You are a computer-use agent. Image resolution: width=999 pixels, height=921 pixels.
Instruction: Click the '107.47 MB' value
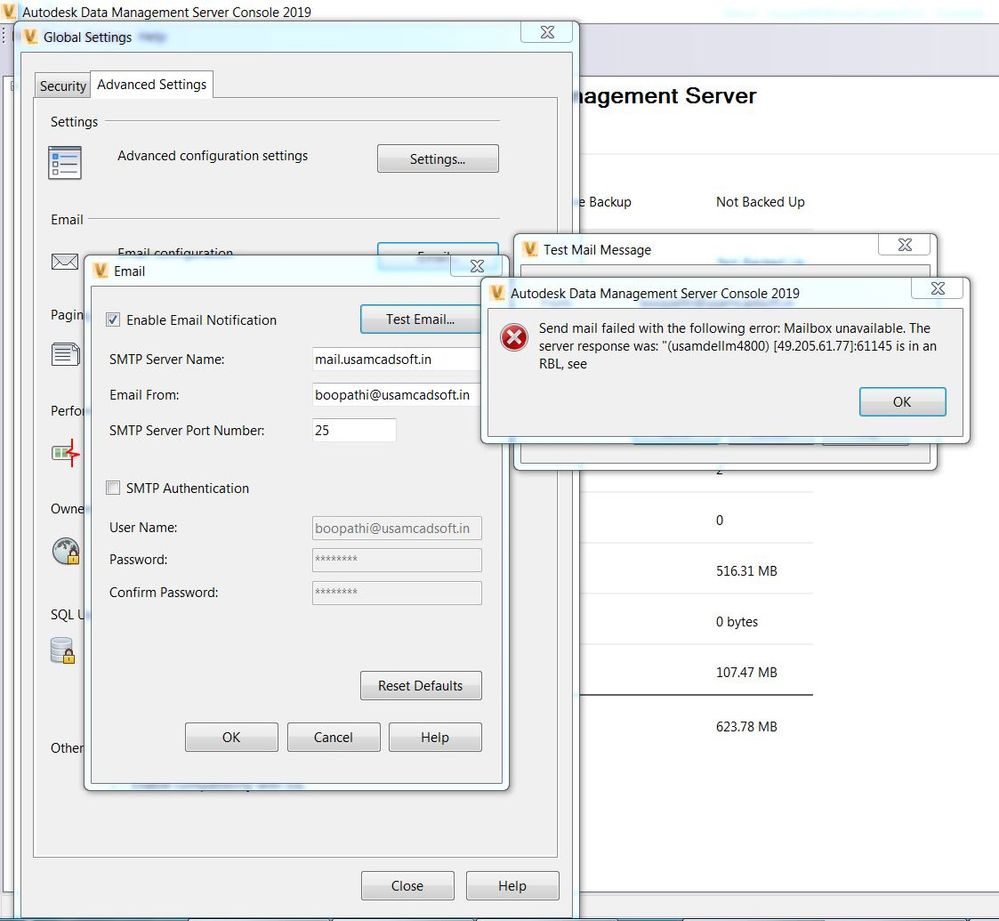747,672
